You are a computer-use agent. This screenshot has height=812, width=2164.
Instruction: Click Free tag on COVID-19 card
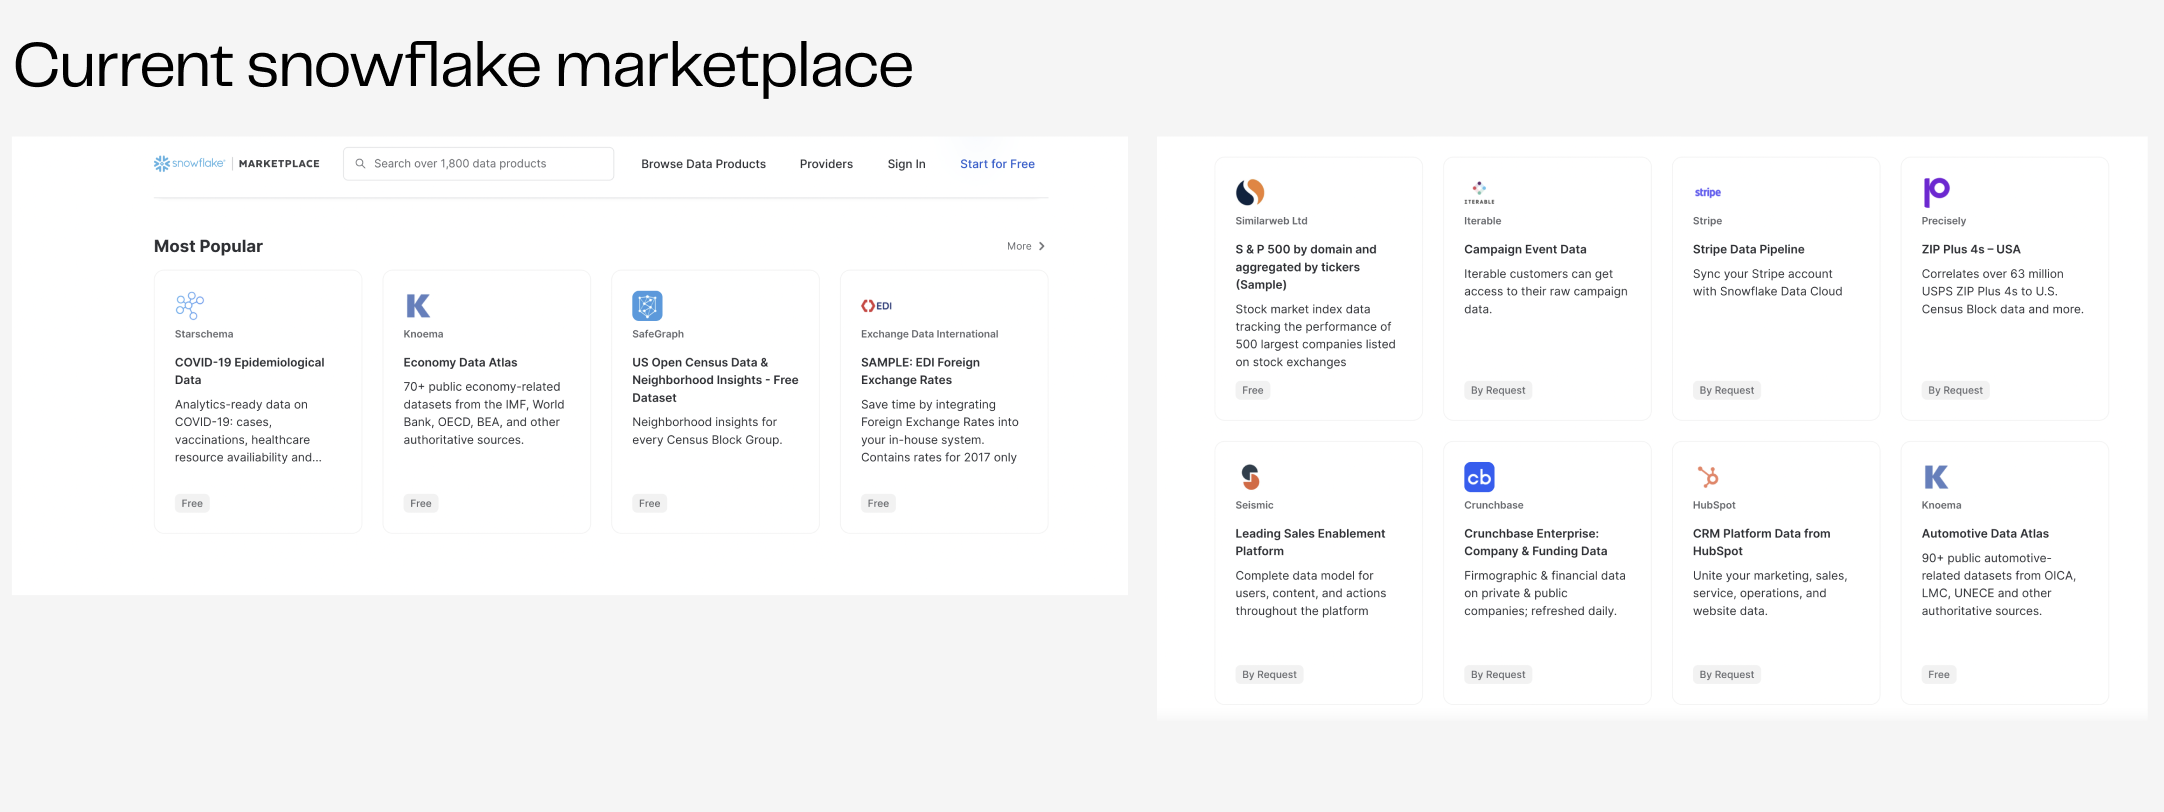tap(192, 503)
